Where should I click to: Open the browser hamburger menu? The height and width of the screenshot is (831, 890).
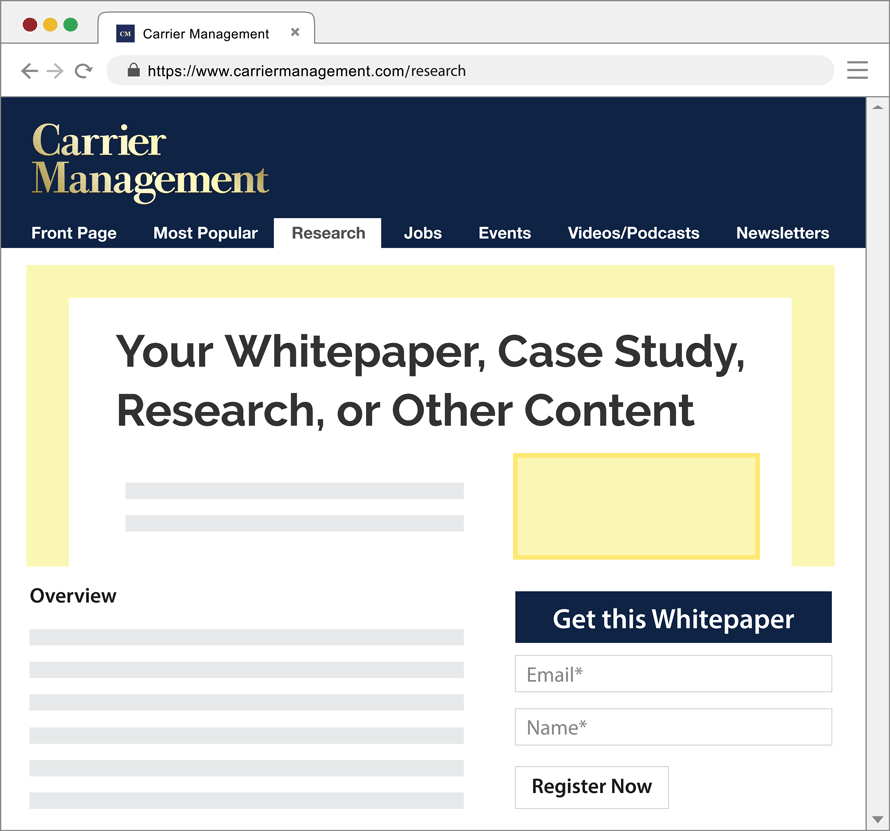pyautogui.click(x=857, y=70)
